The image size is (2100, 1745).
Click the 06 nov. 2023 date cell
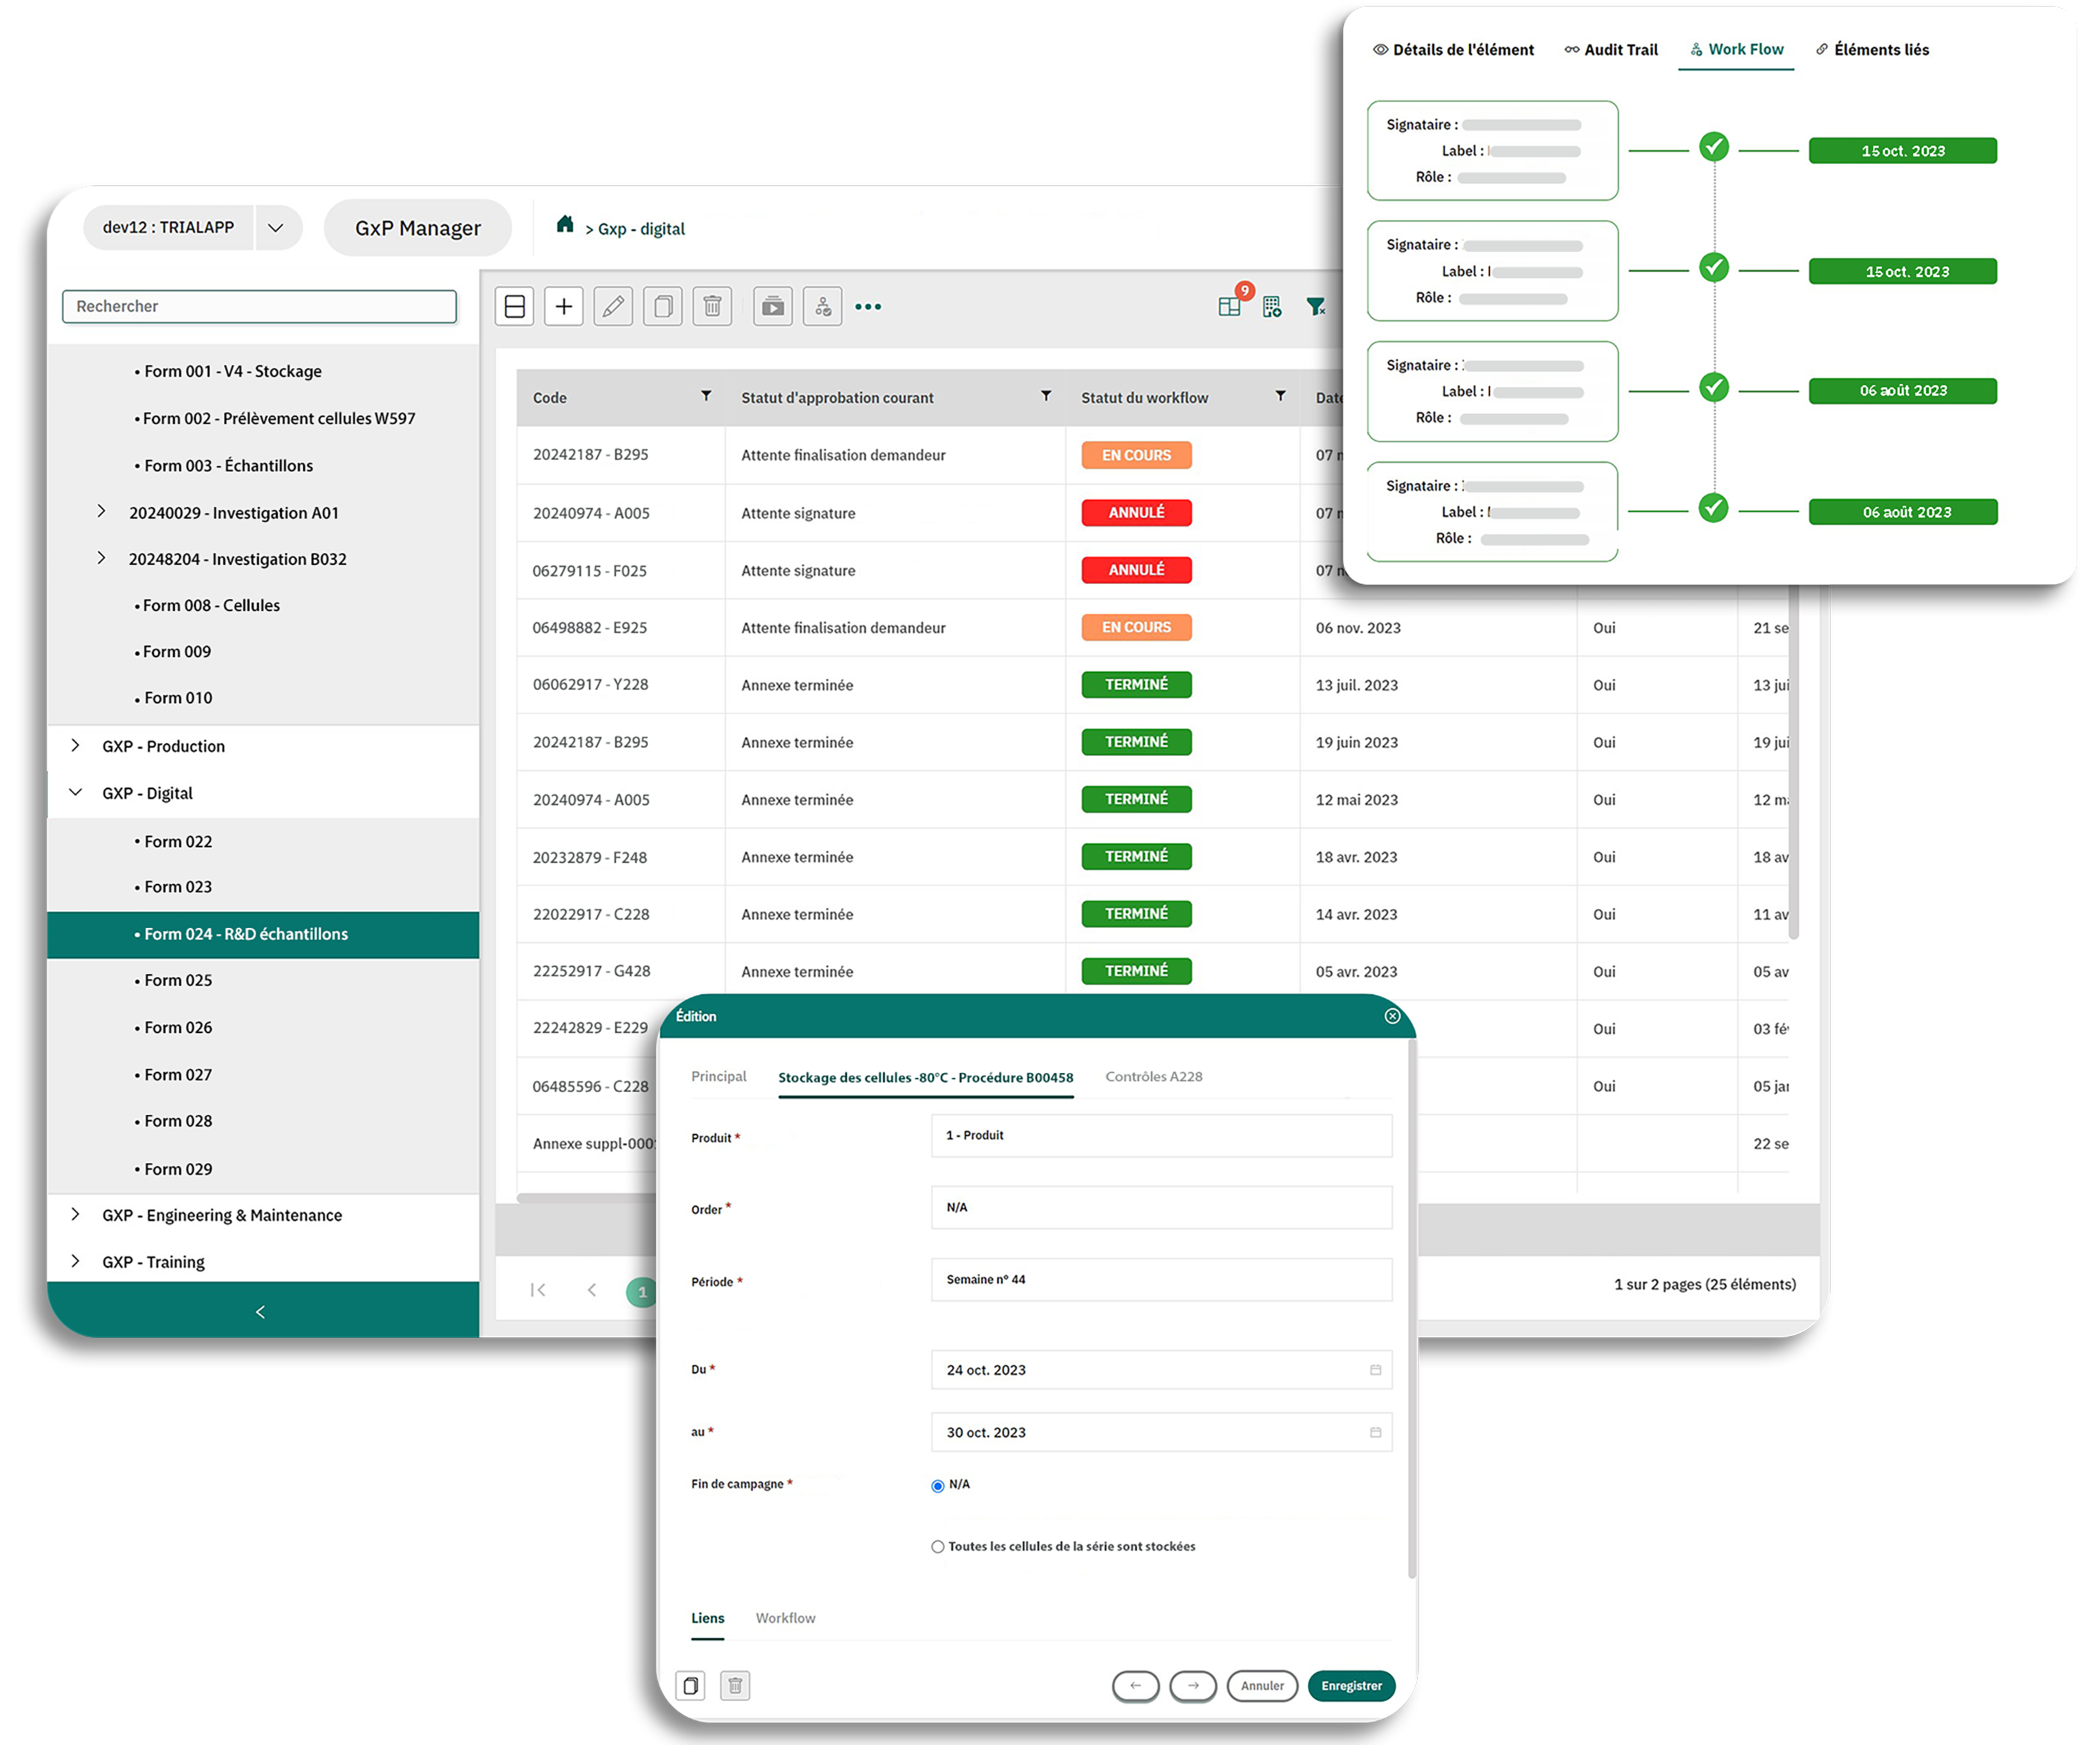1357,627
